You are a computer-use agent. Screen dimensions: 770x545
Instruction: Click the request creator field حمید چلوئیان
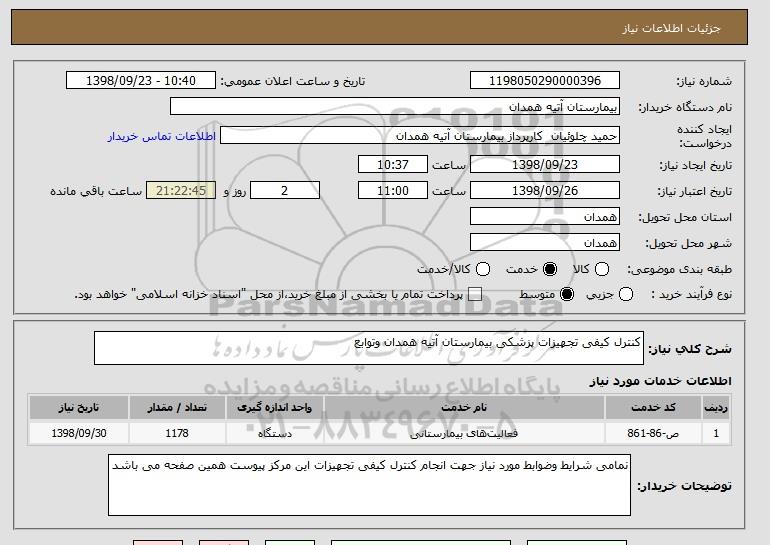pos(420,136)
